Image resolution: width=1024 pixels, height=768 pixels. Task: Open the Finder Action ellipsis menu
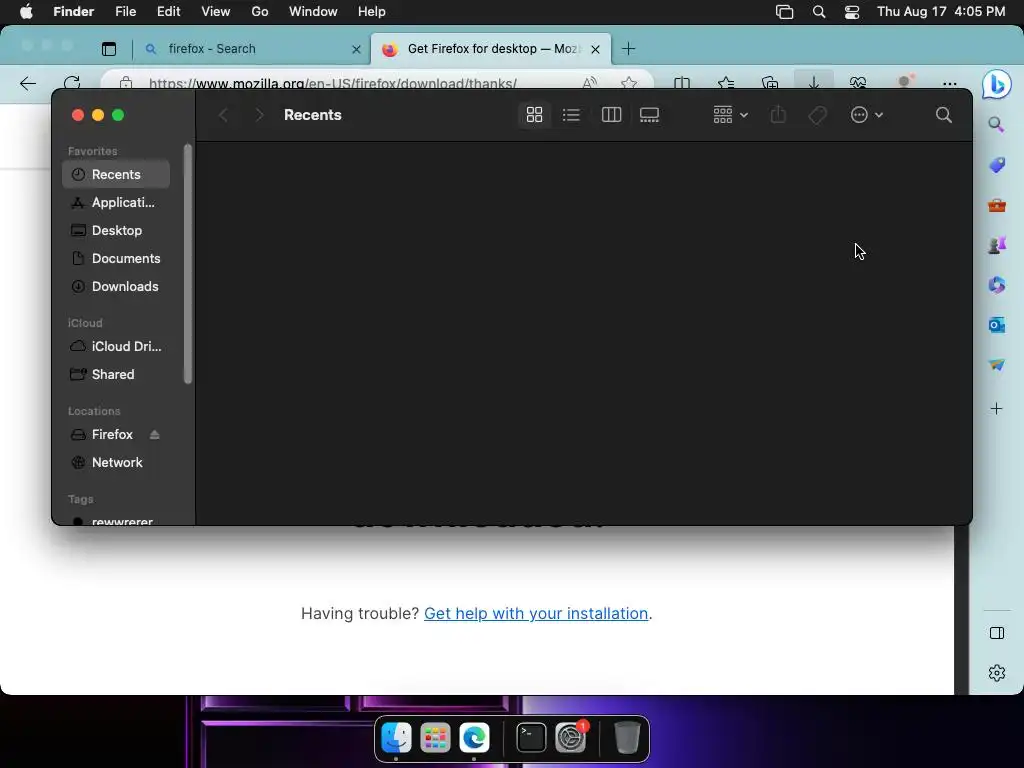pyautogui.click(x=867, y=115)
